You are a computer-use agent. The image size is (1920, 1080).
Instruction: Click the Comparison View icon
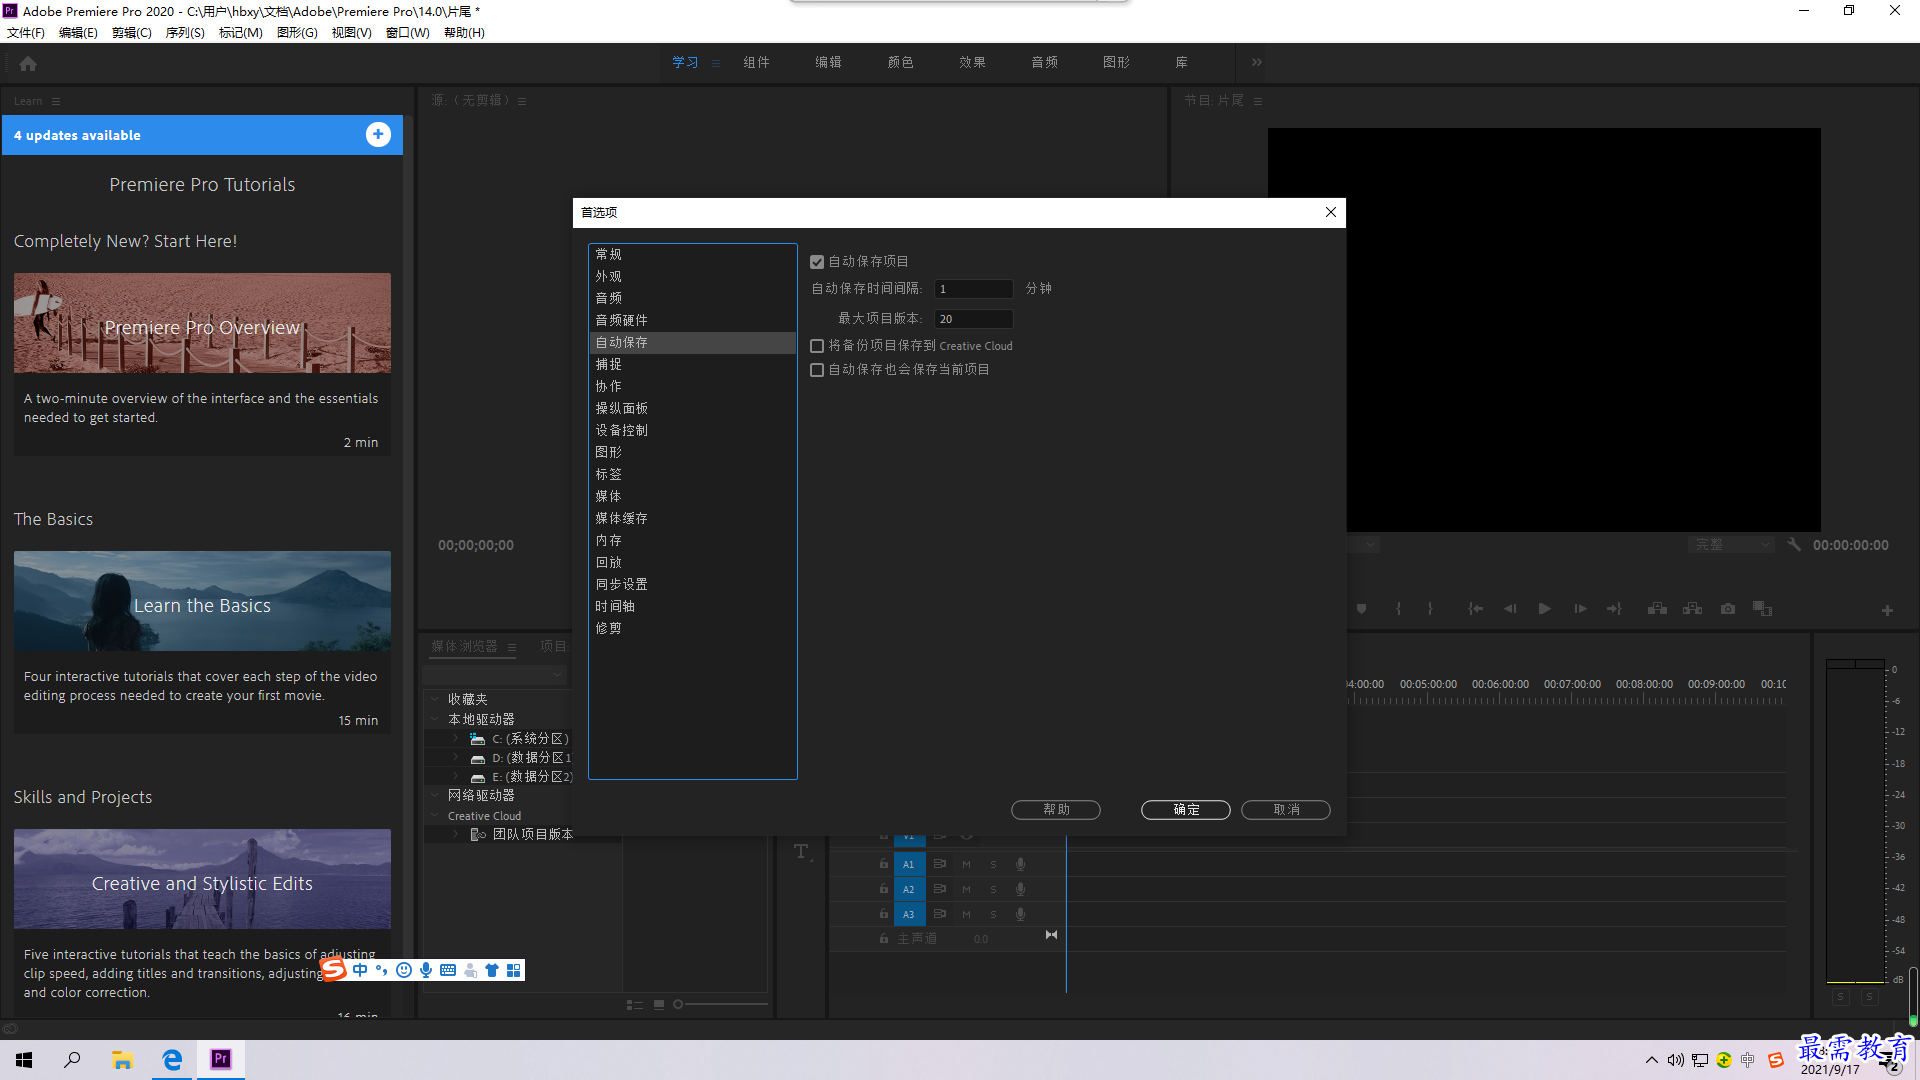(1763, 609)
